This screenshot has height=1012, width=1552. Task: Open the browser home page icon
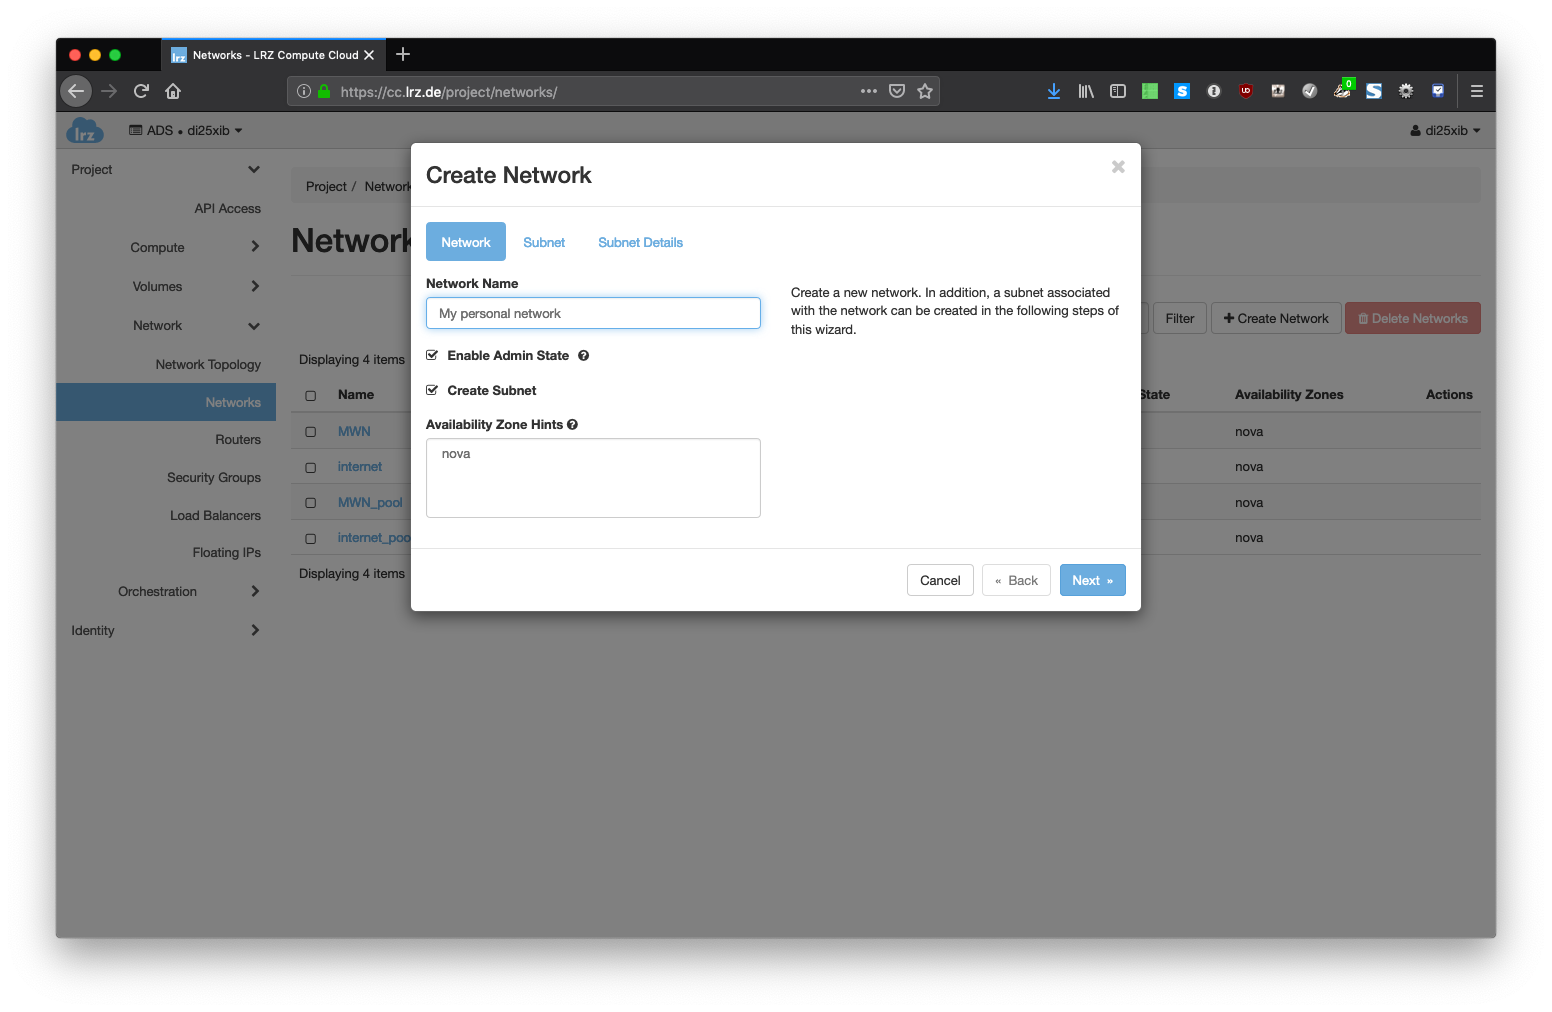coord(173,91)
